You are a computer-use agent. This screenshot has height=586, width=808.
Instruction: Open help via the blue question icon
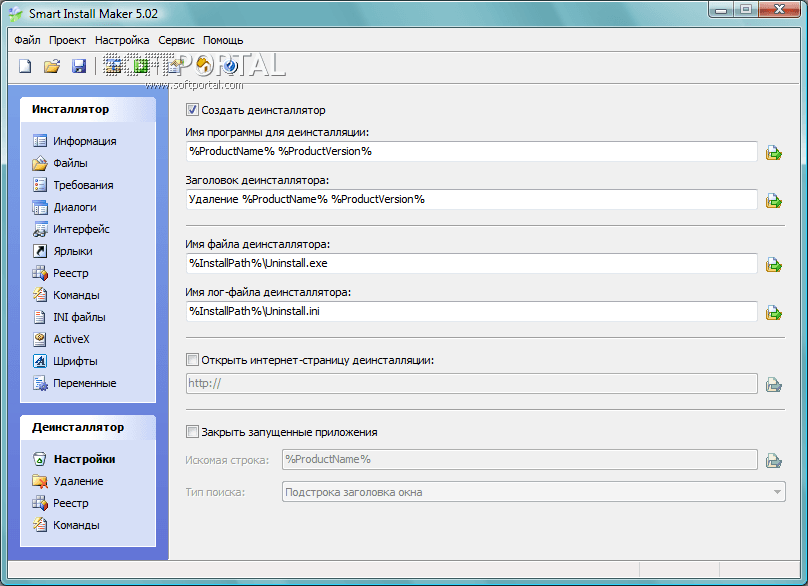pos(231,66)
